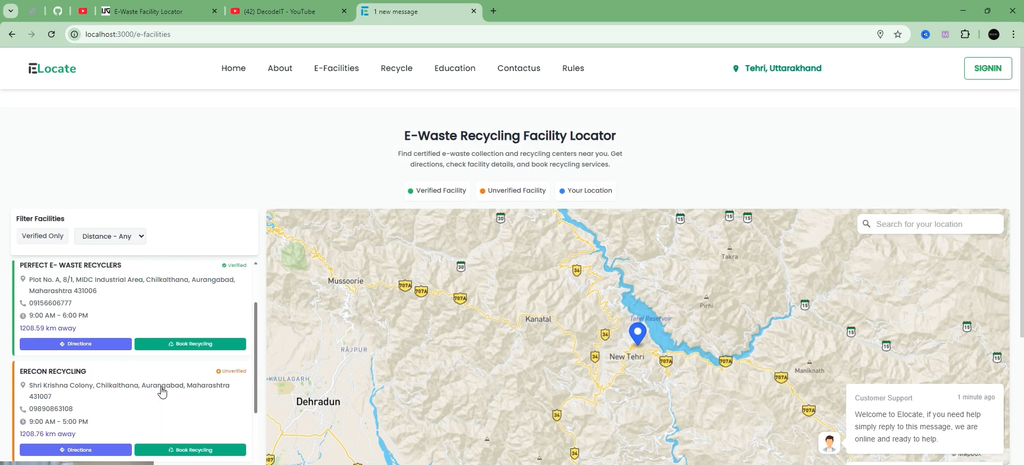Open the Home menu item
1024x465 pixels.
233,68
